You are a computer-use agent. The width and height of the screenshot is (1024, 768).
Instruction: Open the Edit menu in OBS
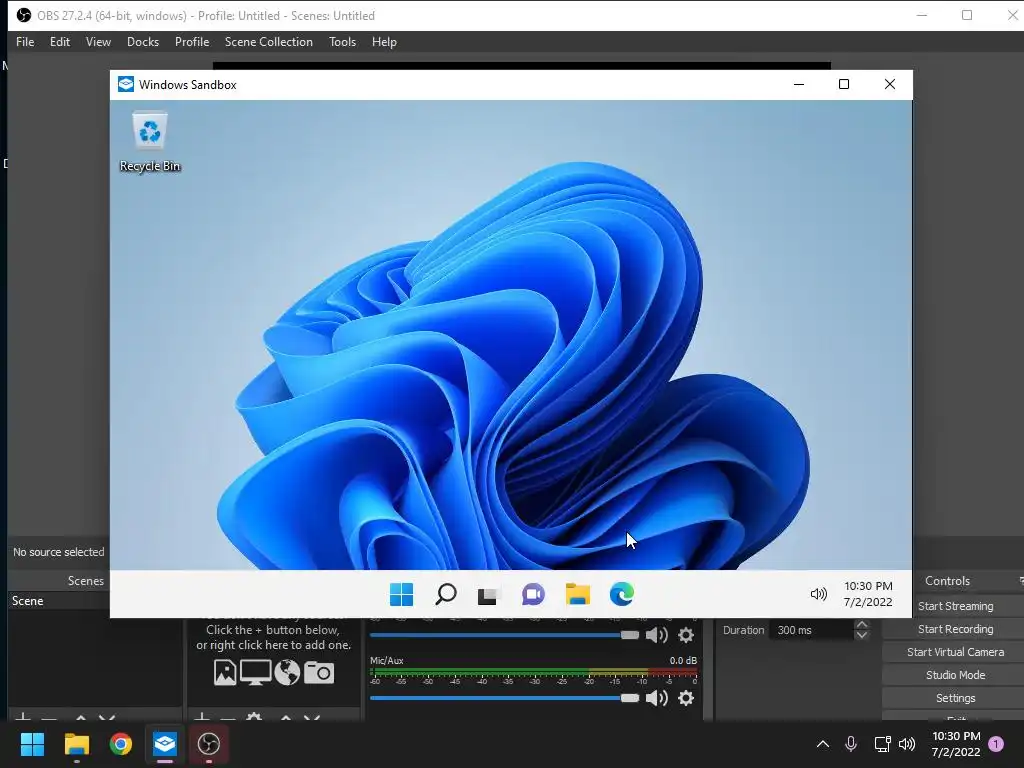pos(59,42)
